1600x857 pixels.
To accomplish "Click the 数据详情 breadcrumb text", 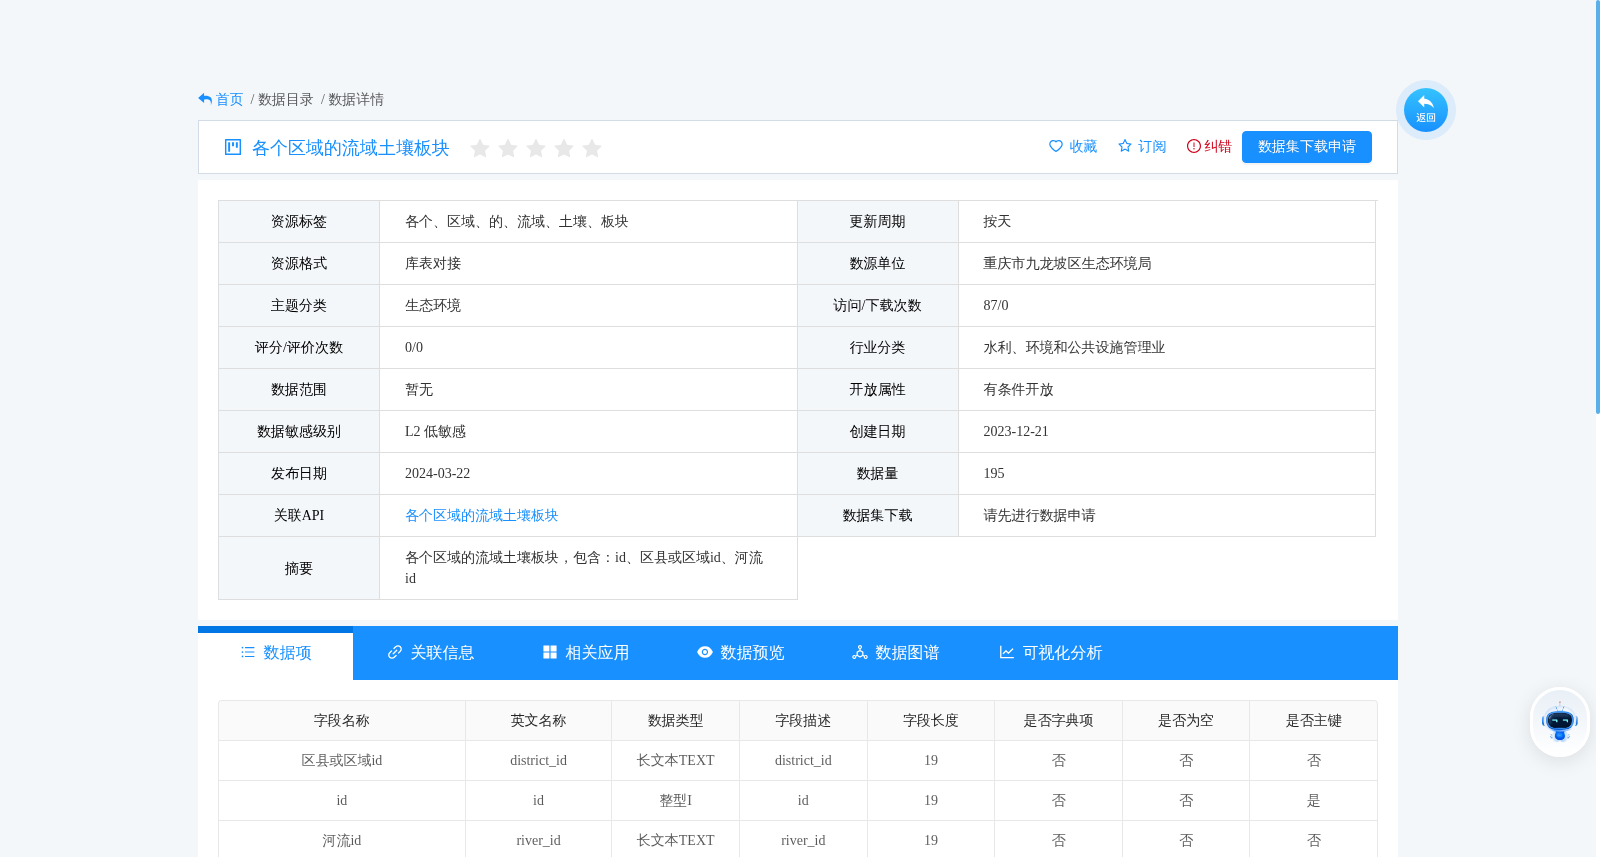I will click(x=356, y=99).
